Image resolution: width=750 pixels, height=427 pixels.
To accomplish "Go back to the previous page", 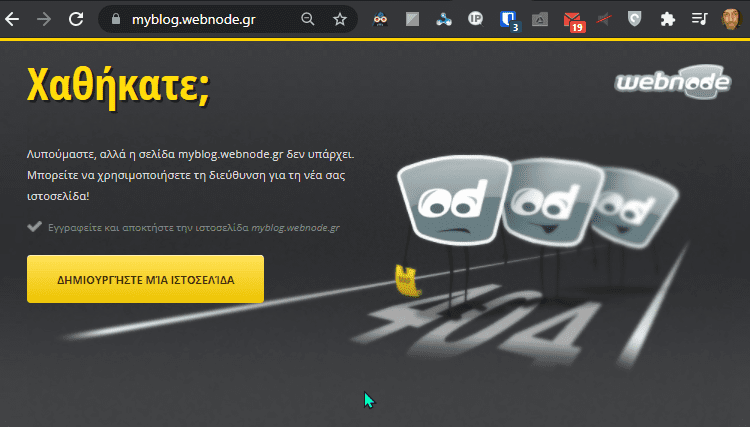I will 12,19.
